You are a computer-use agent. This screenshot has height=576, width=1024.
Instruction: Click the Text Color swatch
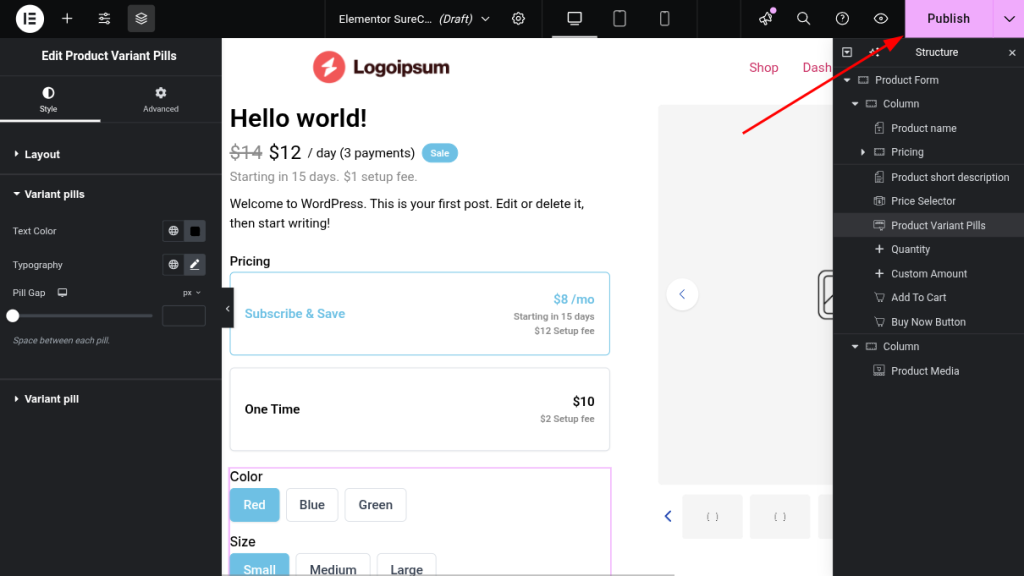[195, 231]
